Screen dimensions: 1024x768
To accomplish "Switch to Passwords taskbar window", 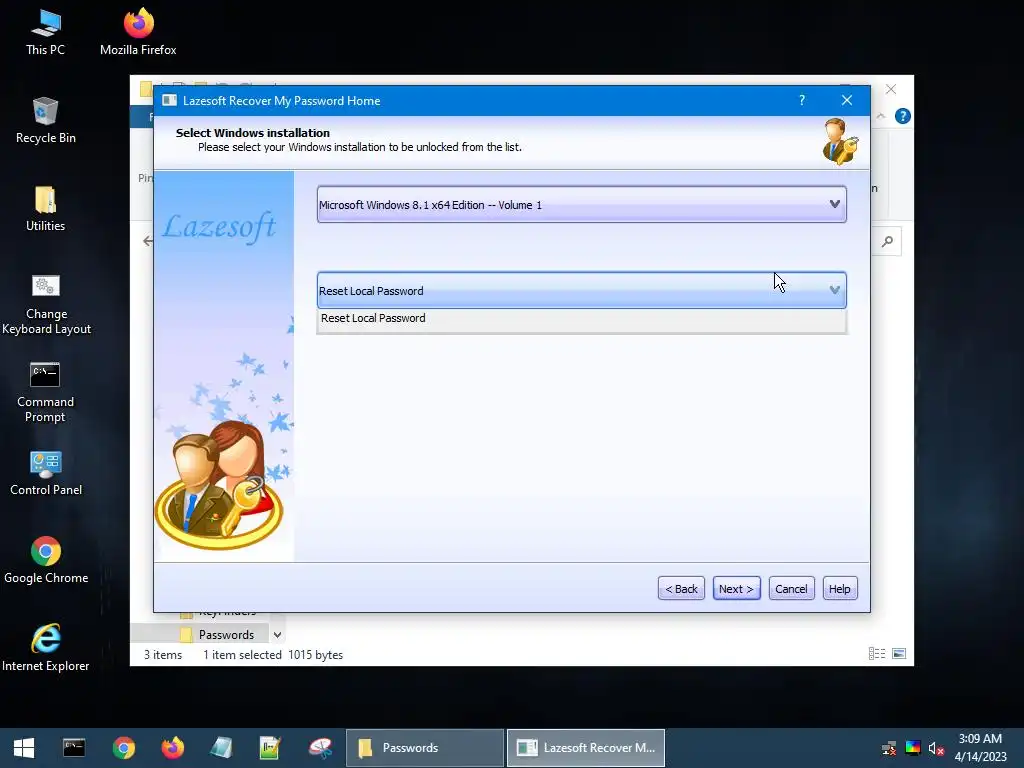I will click(425, 748).
